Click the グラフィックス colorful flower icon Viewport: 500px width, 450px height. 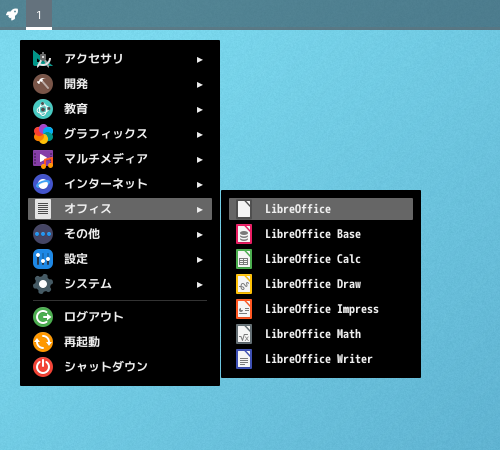[43, 134]
